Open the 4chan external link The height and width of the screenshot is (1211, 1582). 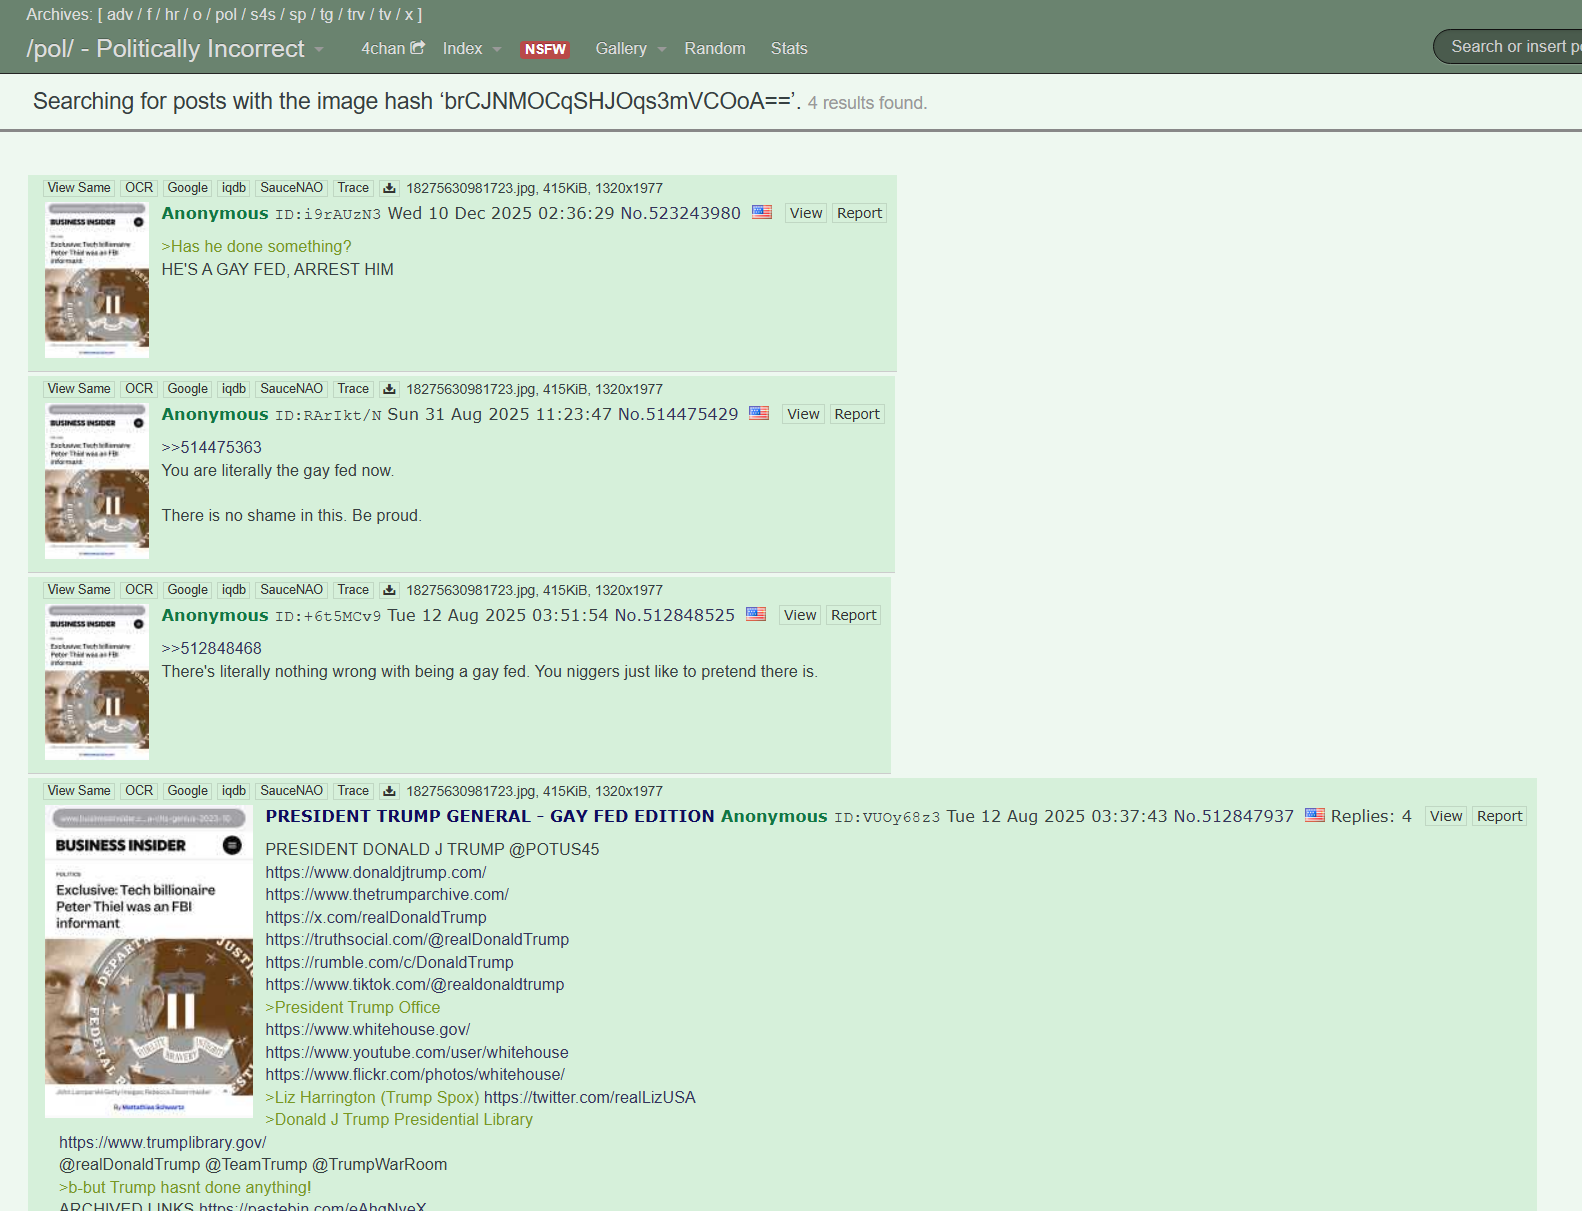tap(393, 48)
